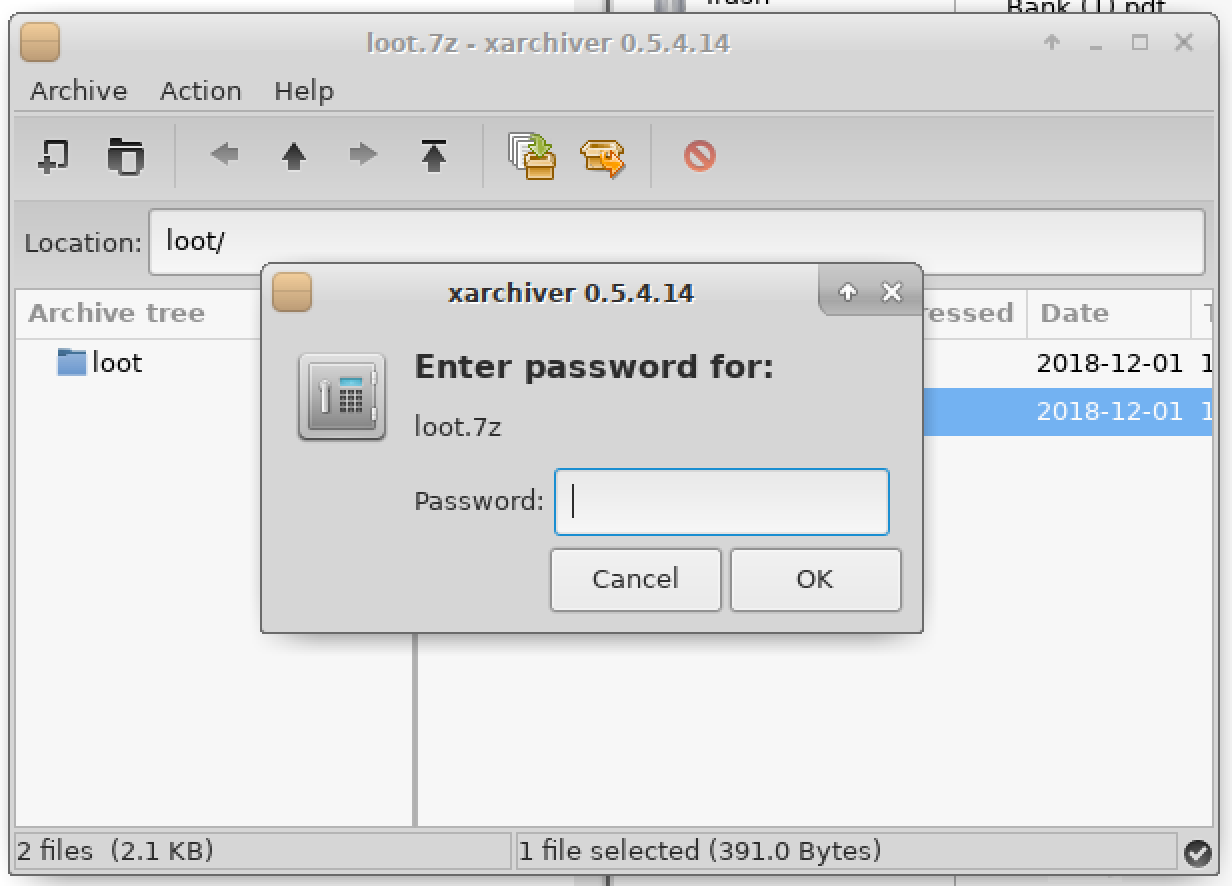Click the safe icon in password dialog
Screen dimensions: 1232x886
[342, 396]
